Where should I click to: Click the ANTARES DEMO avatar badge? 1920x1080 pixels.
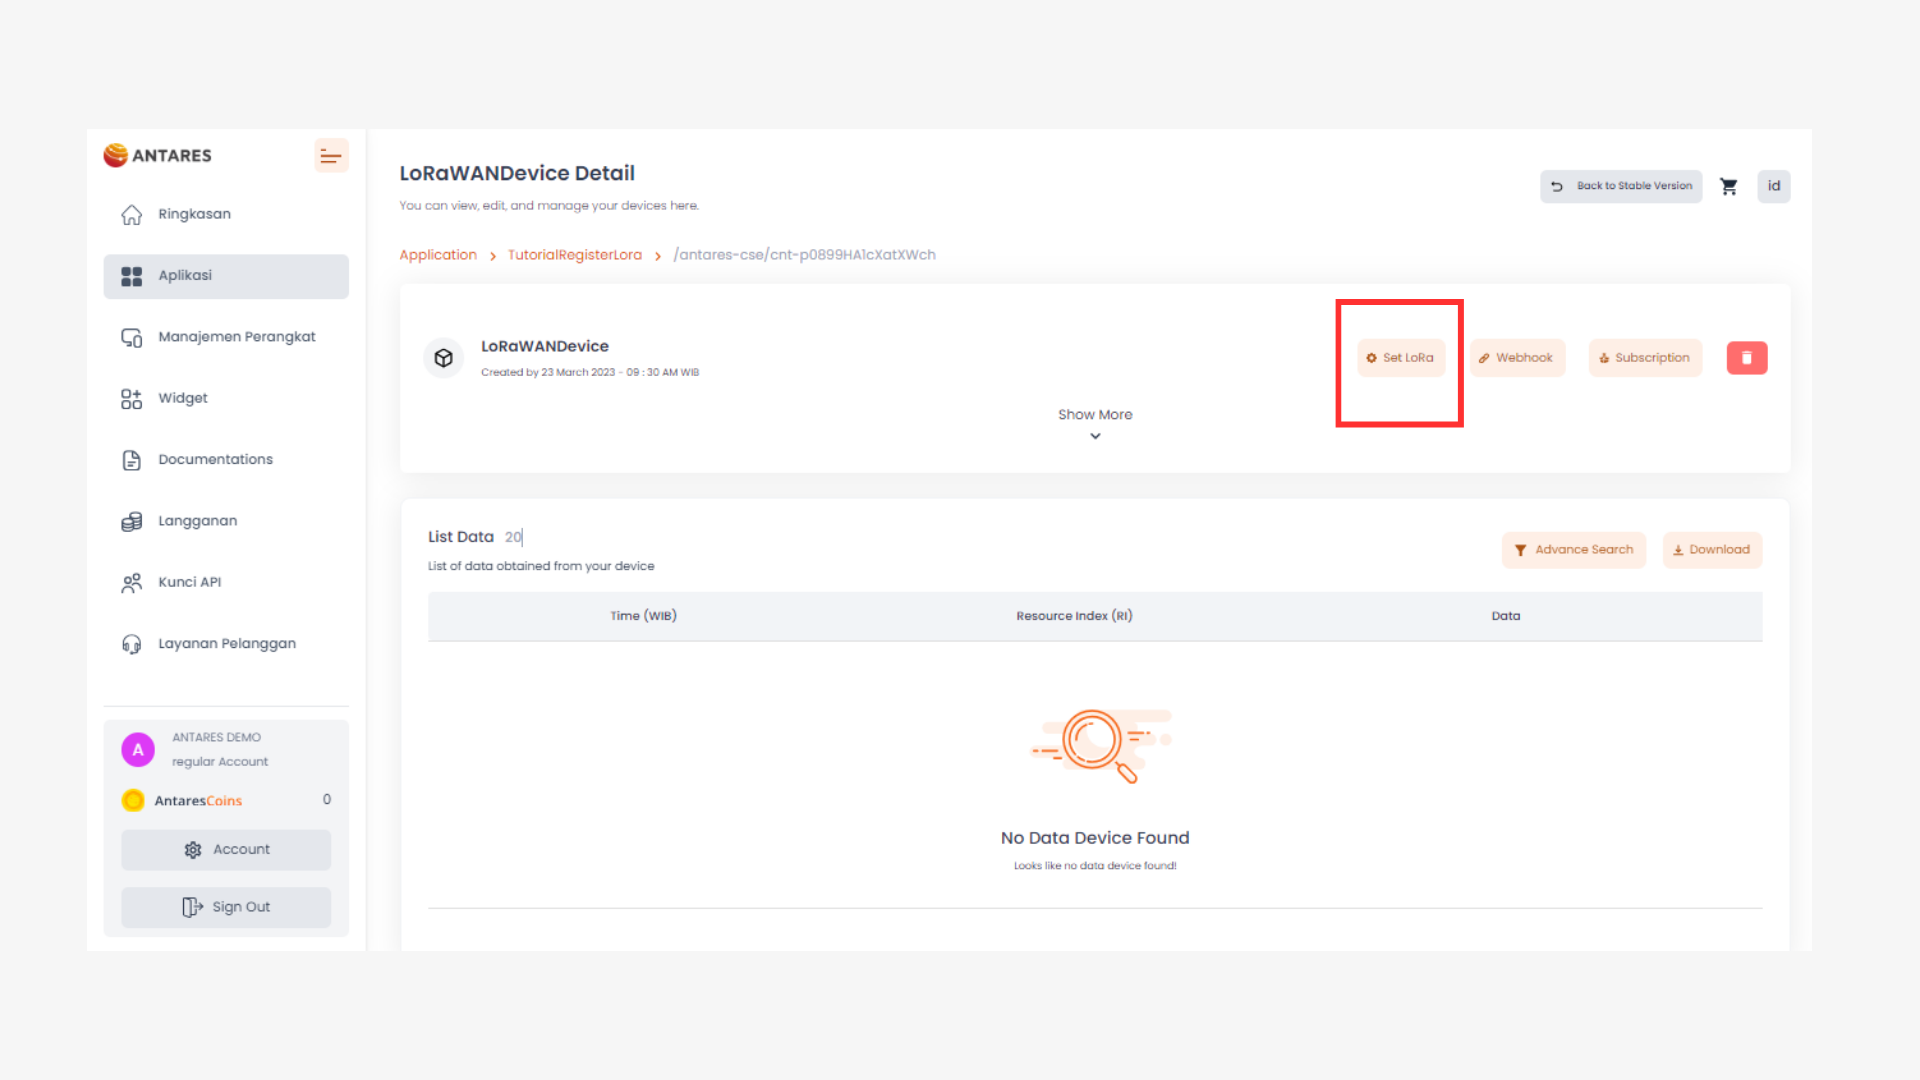[137, 749]
